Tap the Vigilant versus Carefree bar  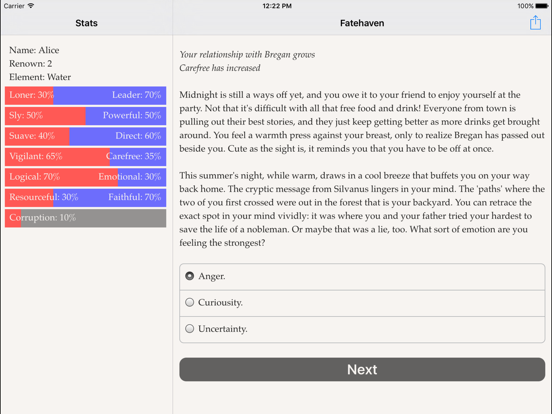tap(86, 157)
